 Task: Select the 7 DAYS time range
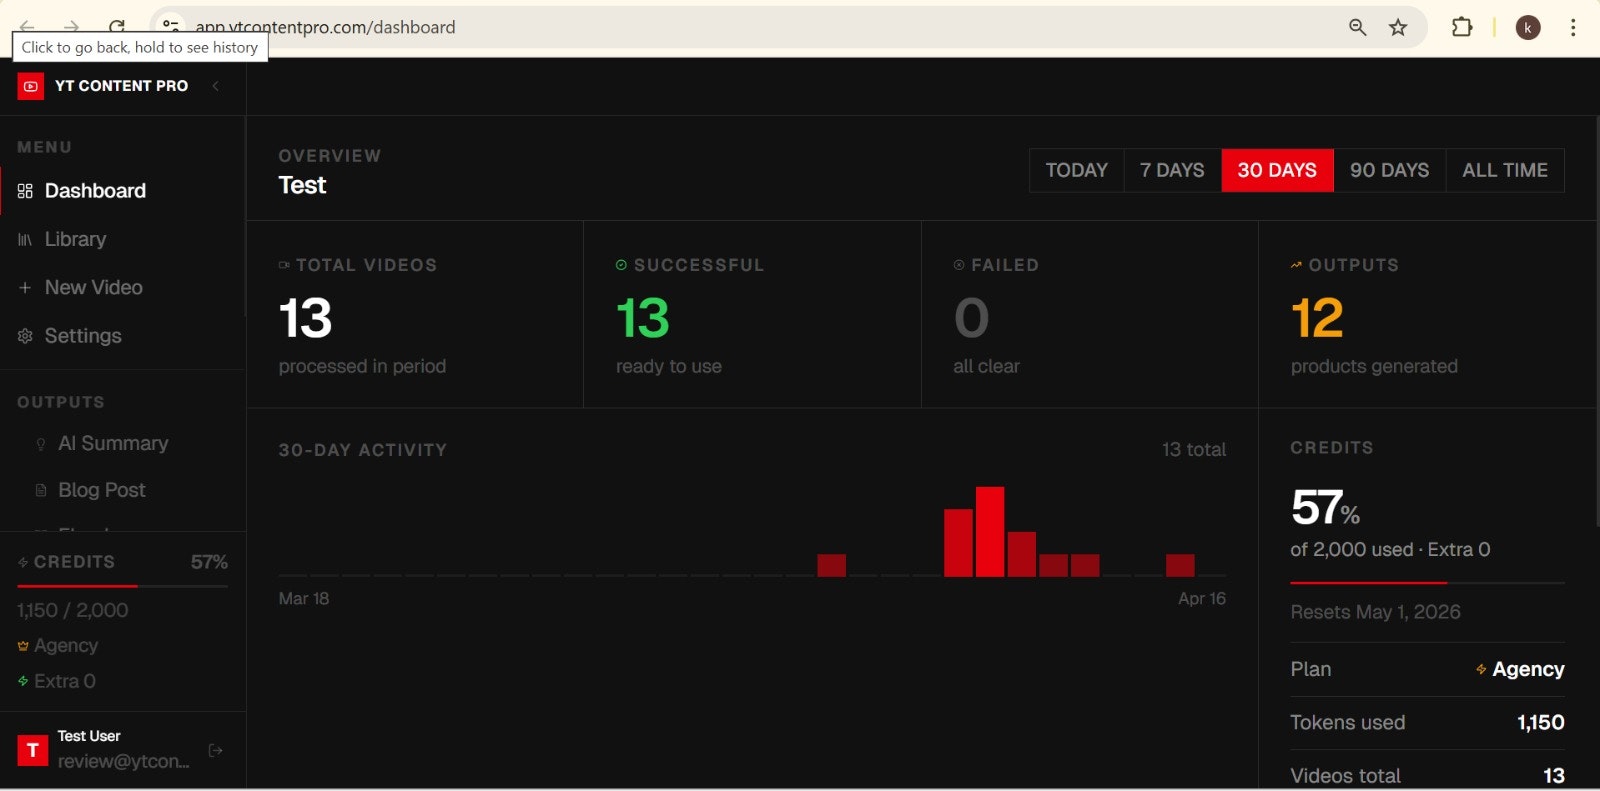1172,170
